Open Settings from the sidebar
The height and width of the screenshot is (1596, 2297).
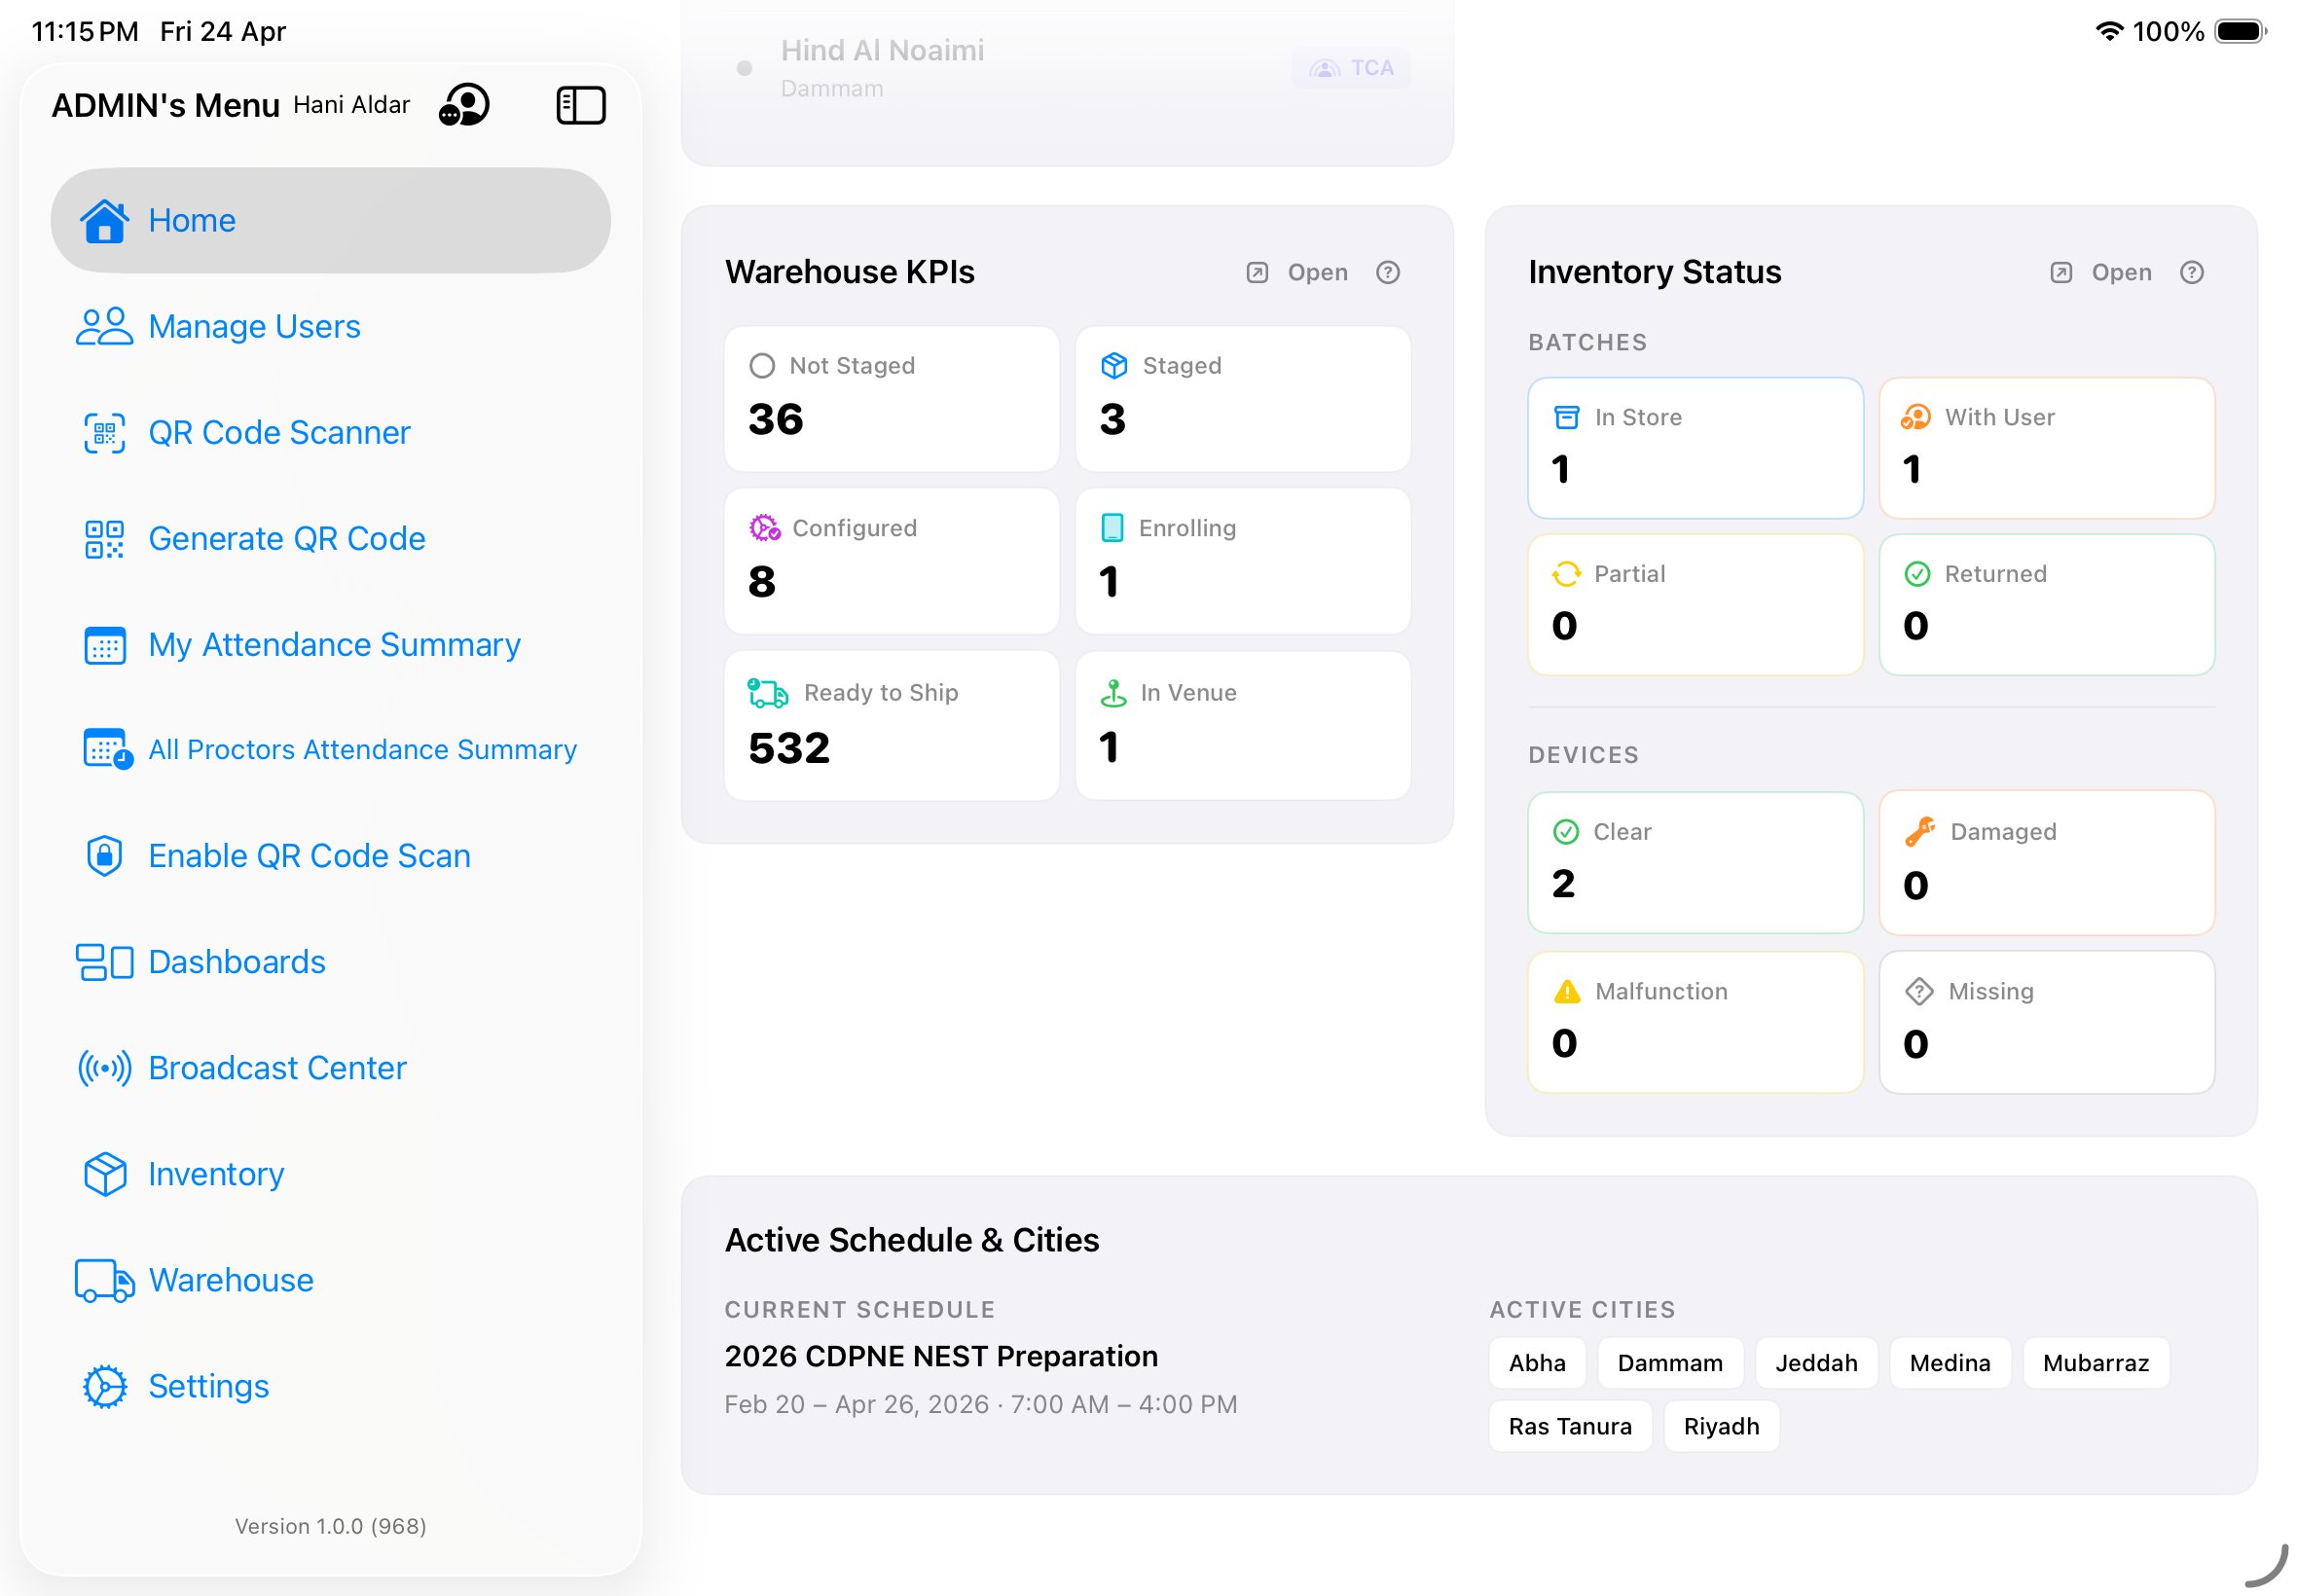[x=209, y=1386]
